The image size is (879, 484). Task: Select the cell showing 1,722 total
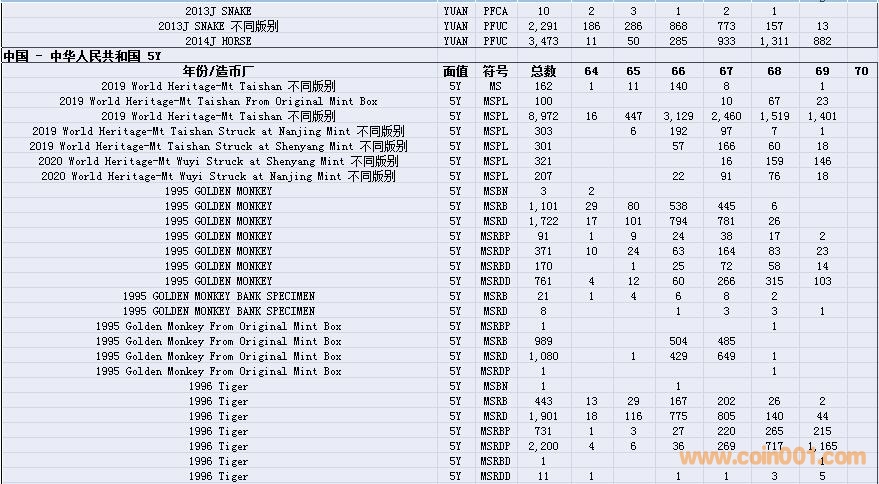(543, 221)
